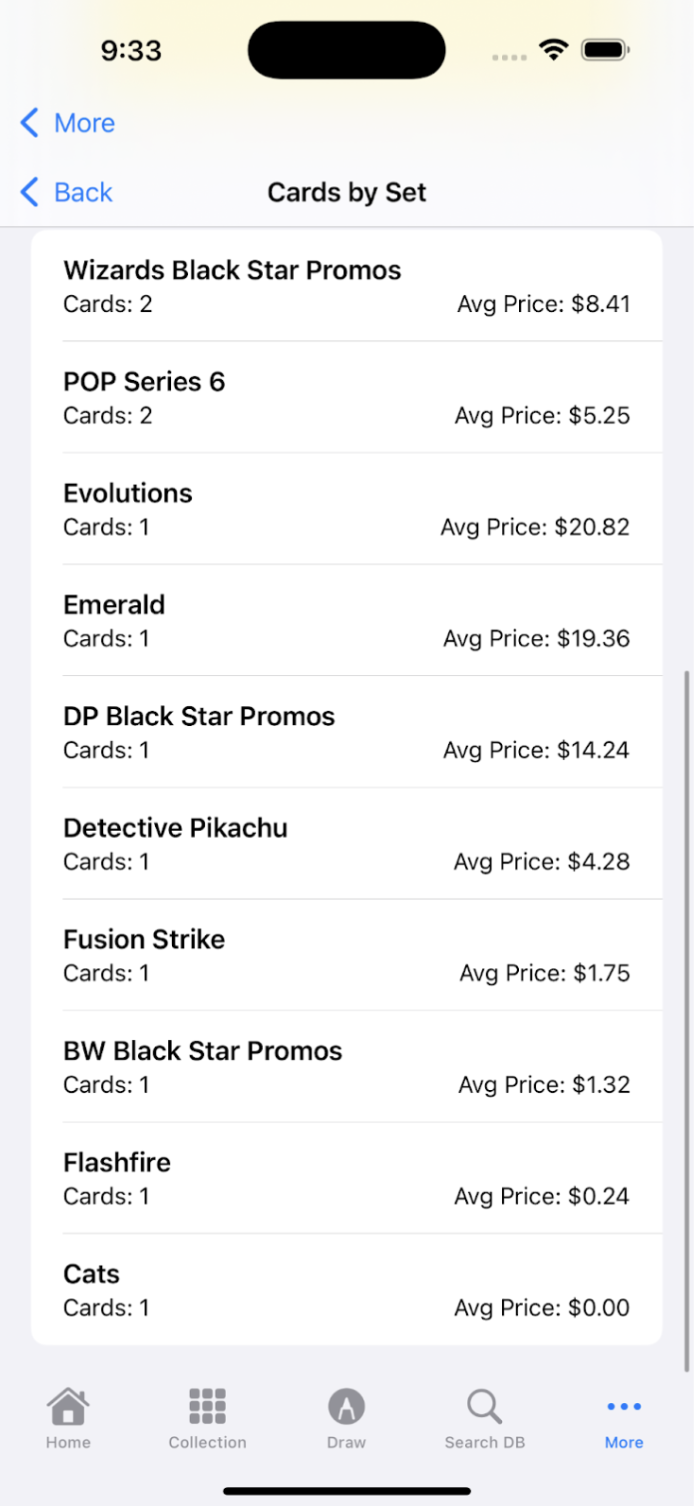Open the POP Series 6 set
The height and width of the screenshot is (1506, 694).
tap(346, 397)
